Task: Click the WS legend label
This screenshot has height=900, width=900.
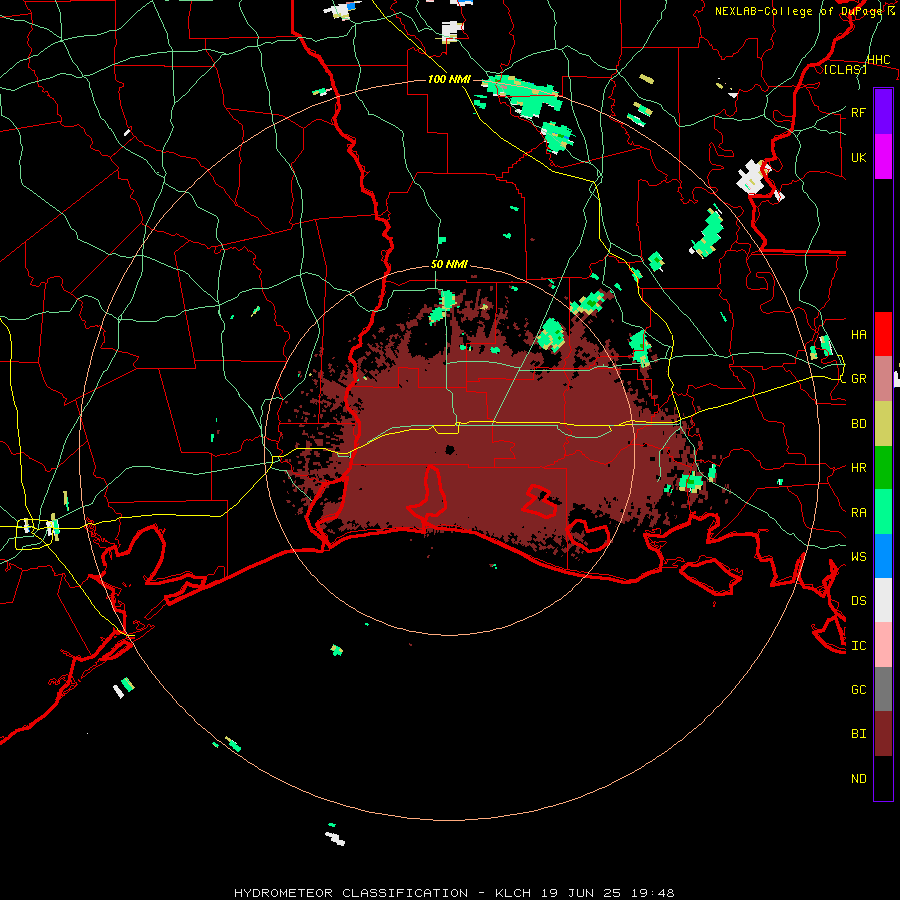Action: pos(858,556)
